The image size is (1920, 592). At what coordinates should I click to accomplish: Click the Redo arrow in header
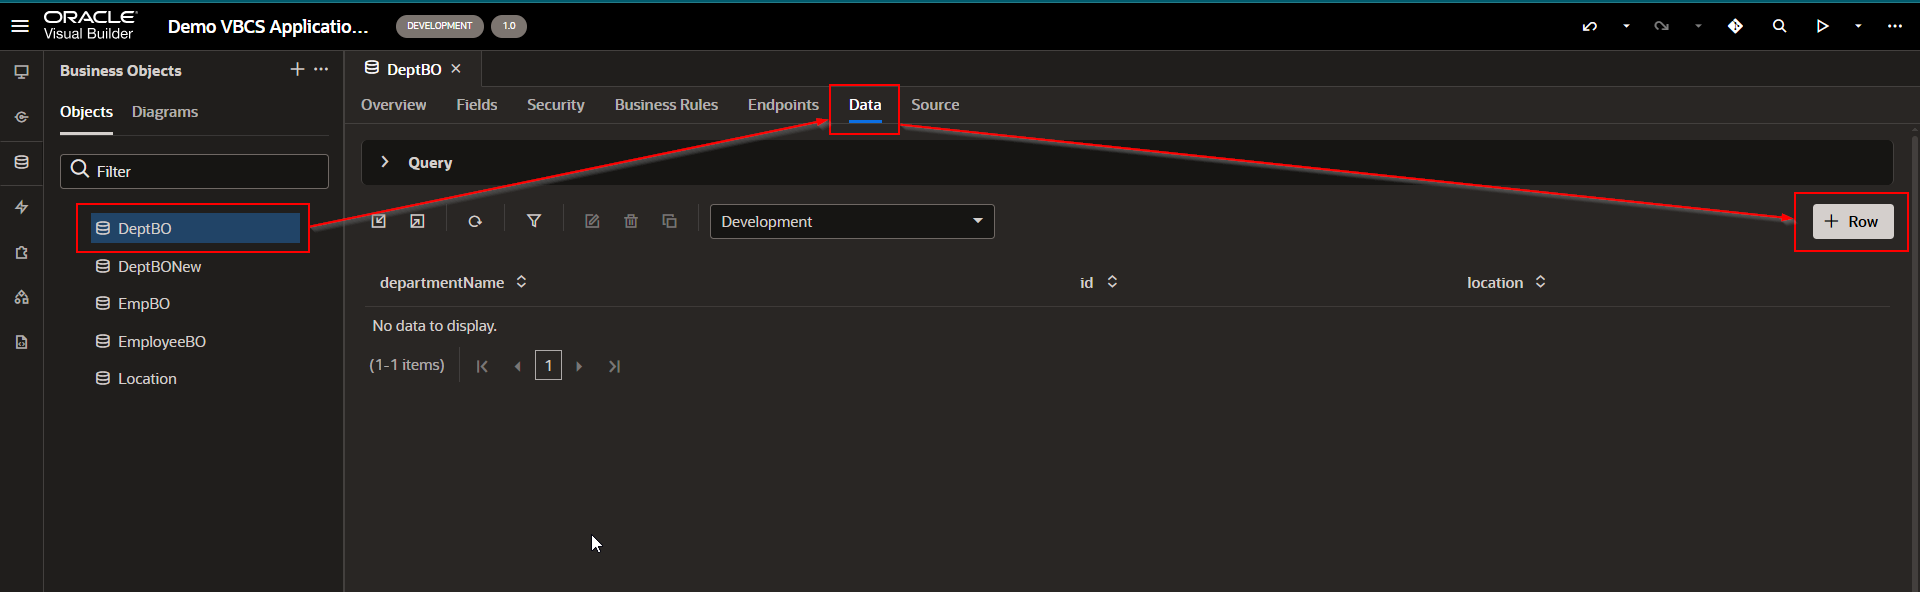(1662, 26)
